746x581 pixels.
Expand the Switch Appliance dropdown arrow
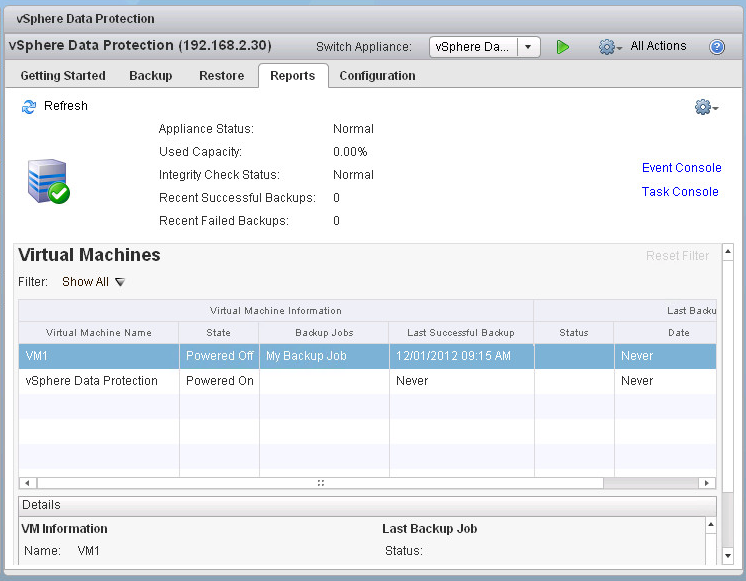528,47
